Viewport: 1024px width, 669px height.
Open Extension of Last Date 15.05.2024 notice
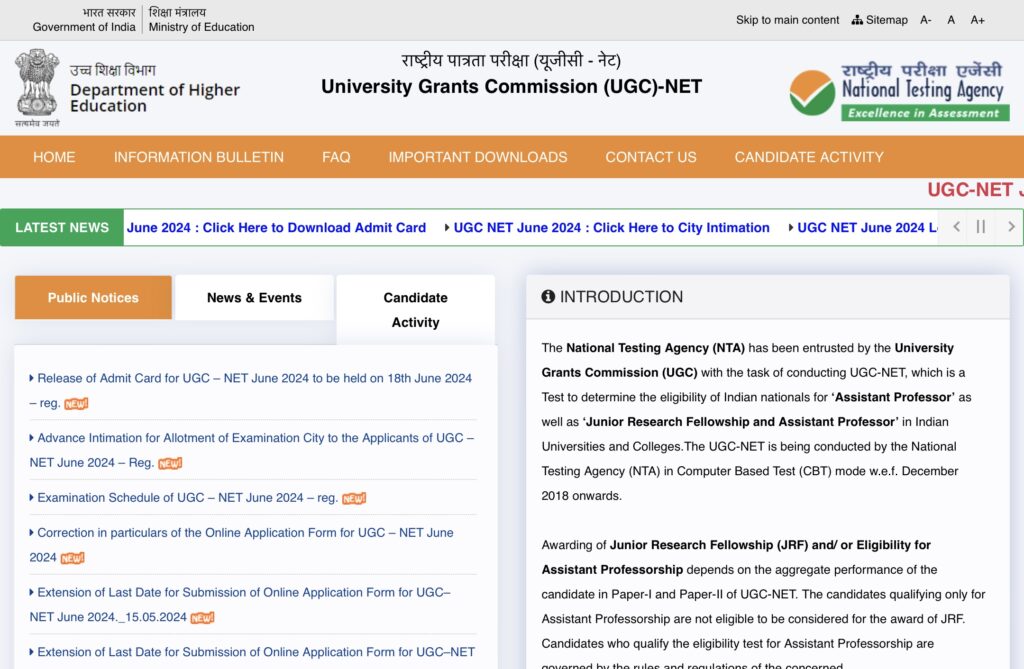pyautogui.click(x=240, y=604)
